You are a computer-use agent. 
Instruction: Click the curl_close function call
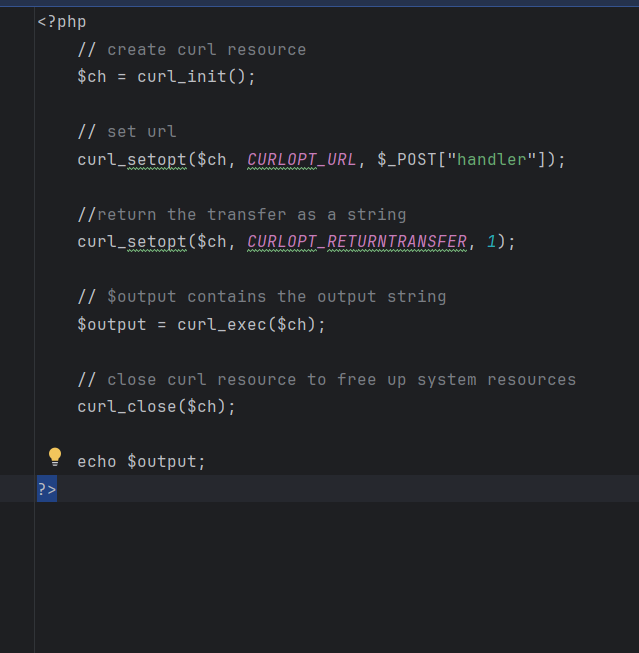click(x=126, y=407)
